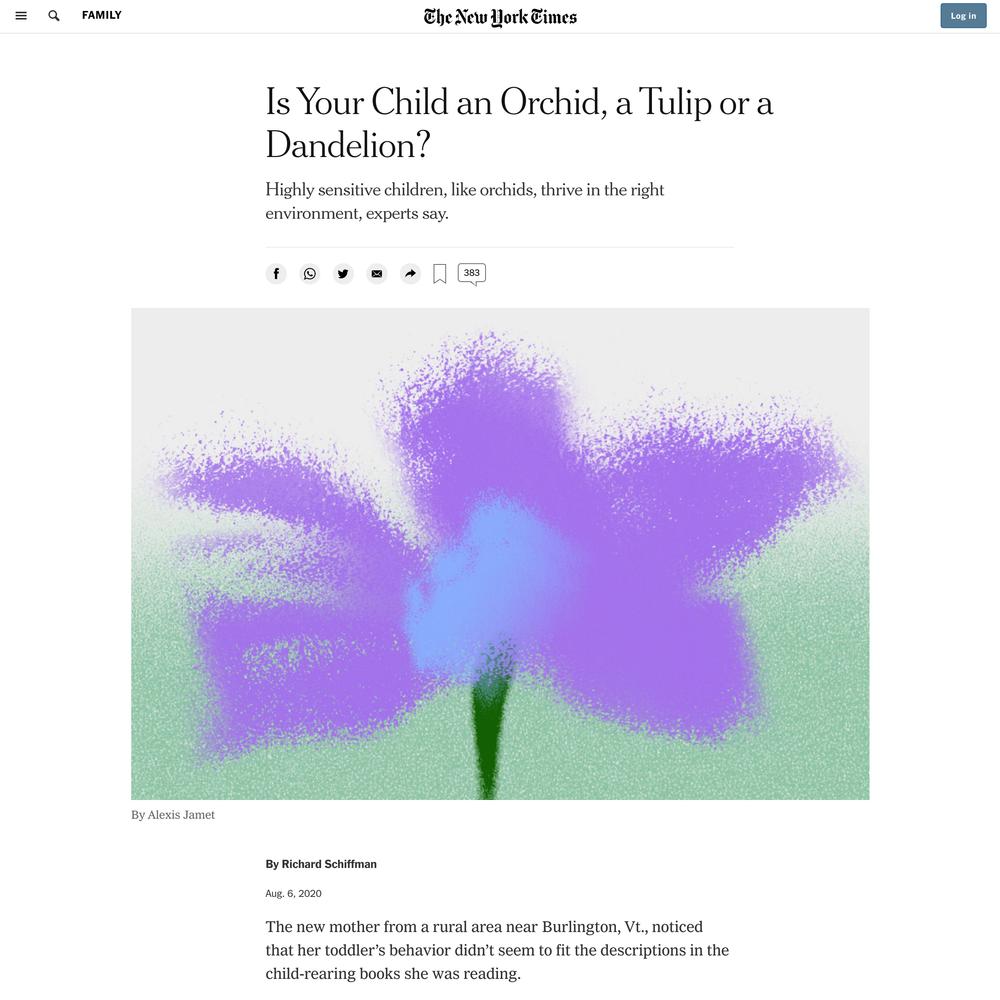Click the 'By Alexis Jamet' image credit
The image size is (1000, 1000).
click(173, 815)
